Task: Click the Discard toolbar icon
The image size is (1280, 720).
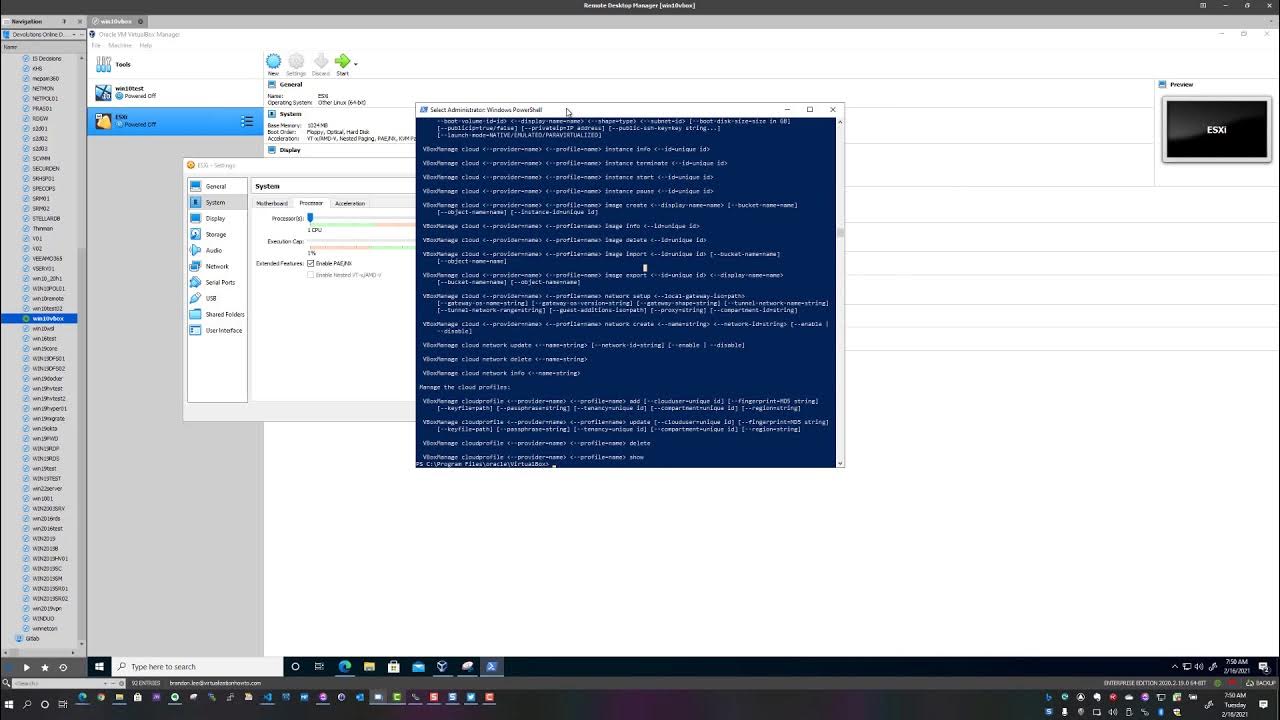Action: 321,62
